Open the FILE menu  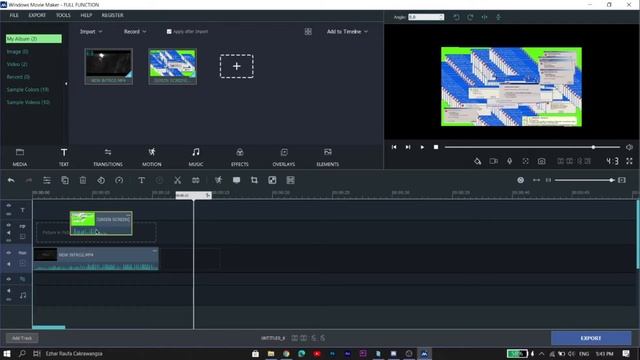point(14,15)
